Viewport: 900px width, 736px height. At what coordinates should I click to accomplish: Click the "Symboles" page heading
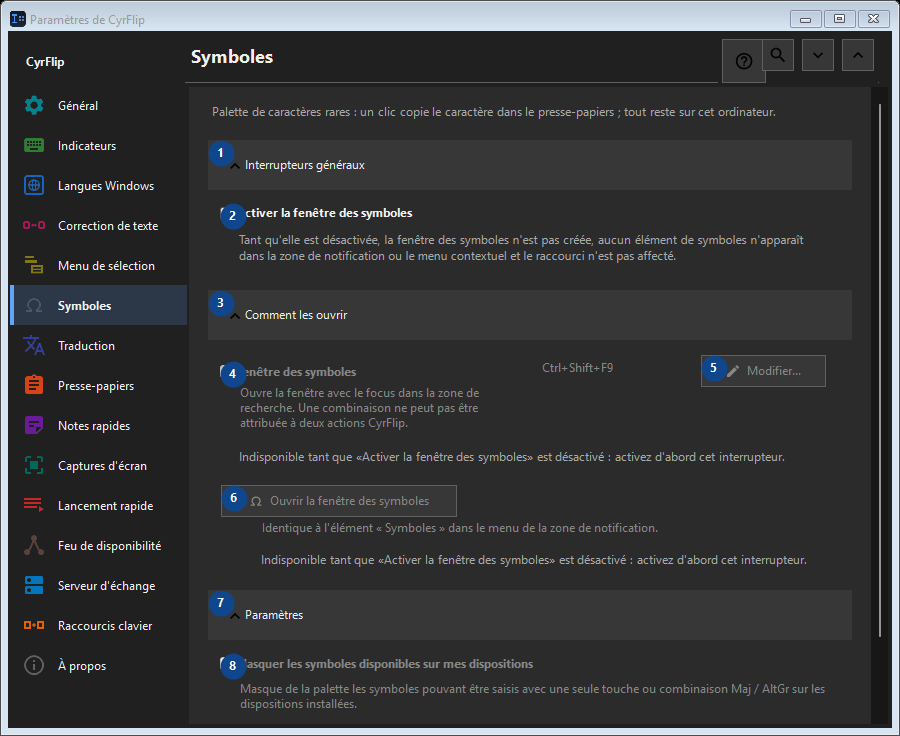click(x=232, y=57)
